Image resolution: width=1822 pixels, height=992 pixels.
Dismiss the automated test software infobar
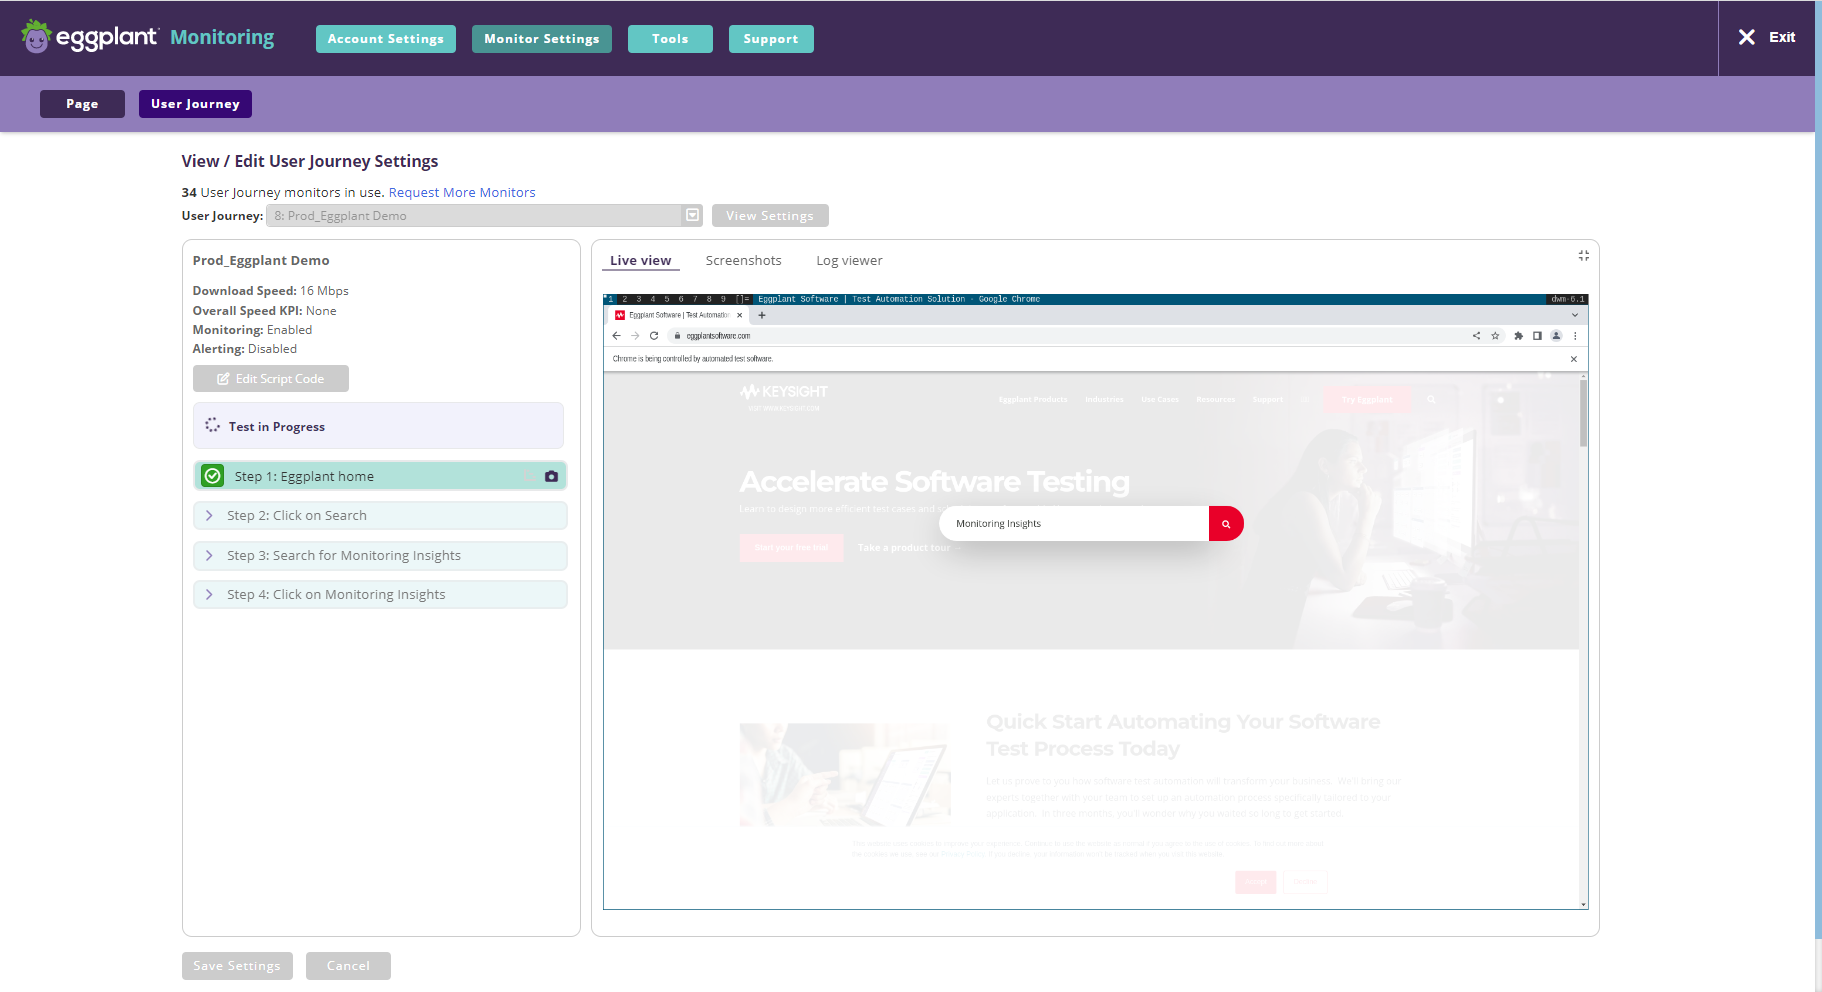click(x=1574, y=359)
